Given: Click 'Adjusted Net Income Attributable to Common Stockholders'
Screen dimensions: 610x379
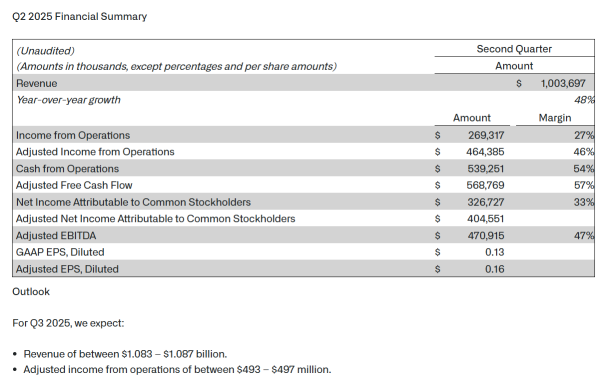Looking at the screenshot, I should point(155,219).
